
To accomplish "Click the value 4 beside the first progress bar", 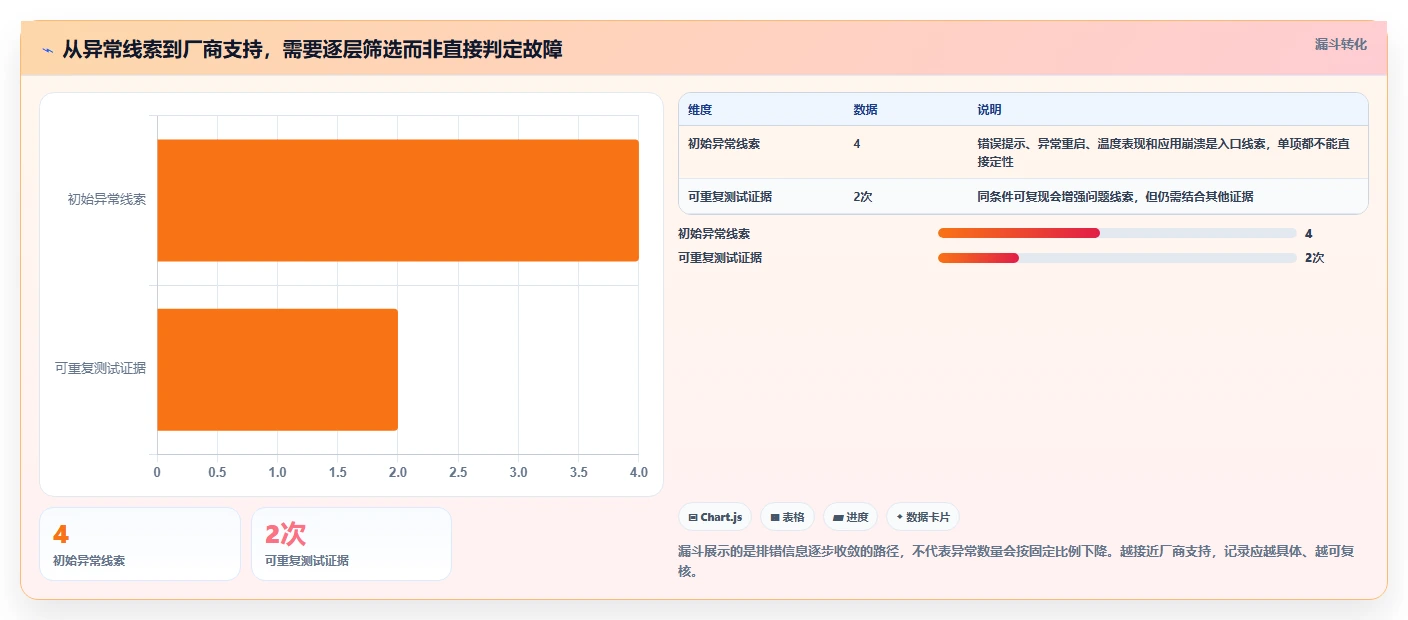I will 1309,233.
